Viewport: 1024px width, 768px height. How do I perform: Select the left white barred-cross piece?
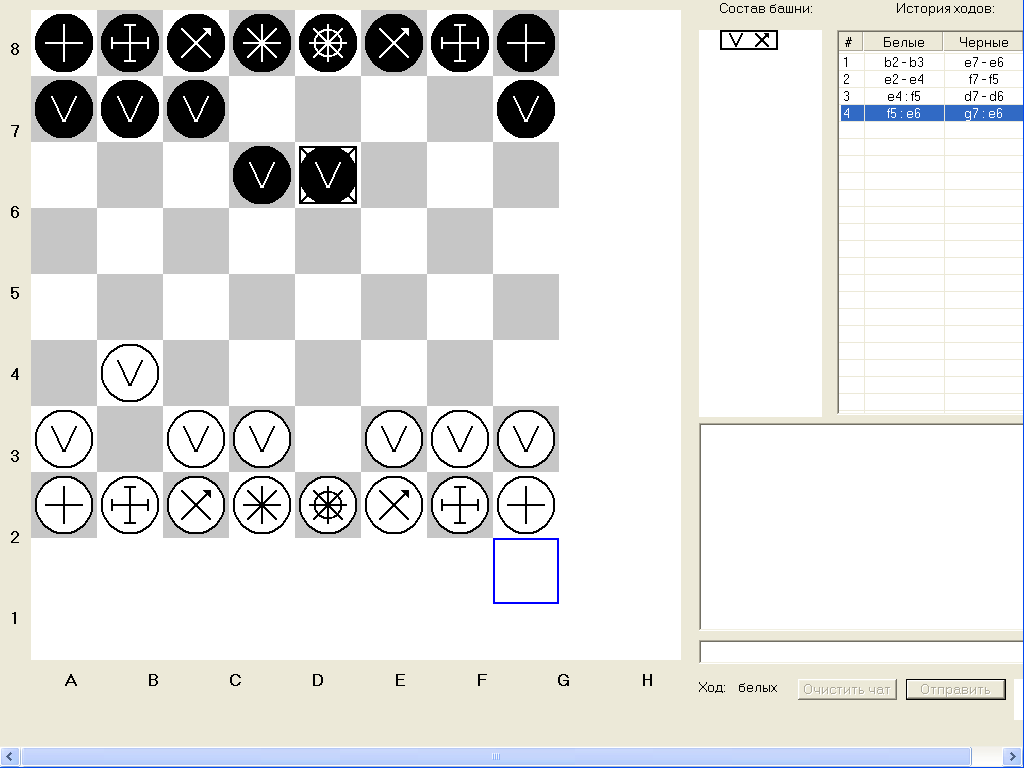[130, 505]
